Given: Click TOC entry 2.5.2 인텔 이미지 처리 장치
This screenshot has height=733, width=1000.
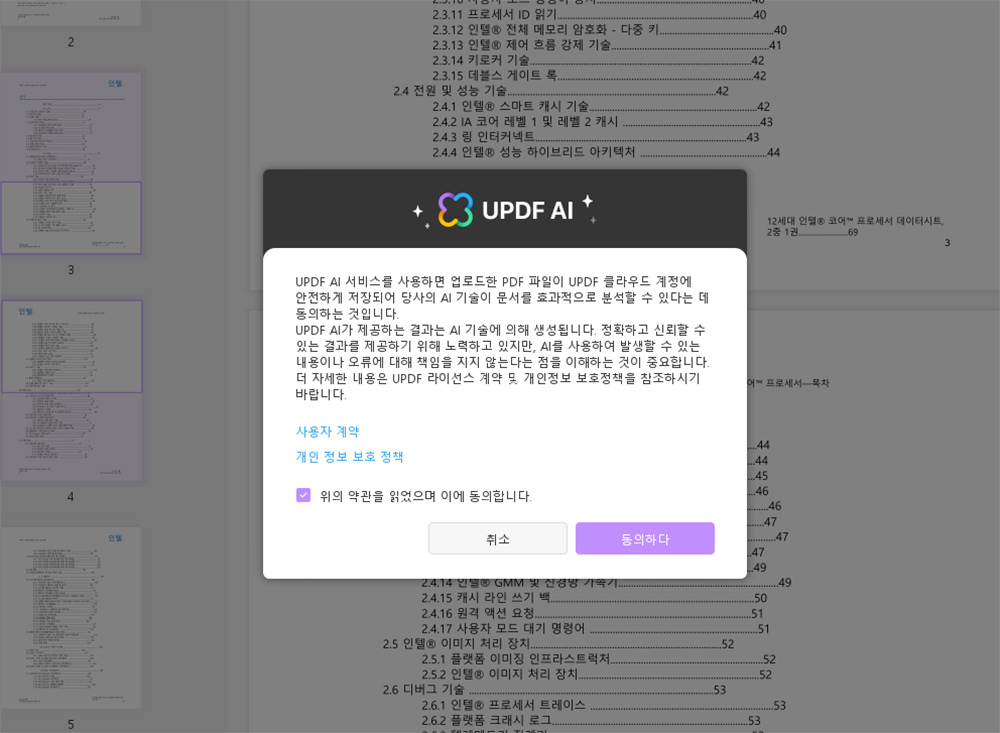Looking at the screenshot, I should pos(596,674).
